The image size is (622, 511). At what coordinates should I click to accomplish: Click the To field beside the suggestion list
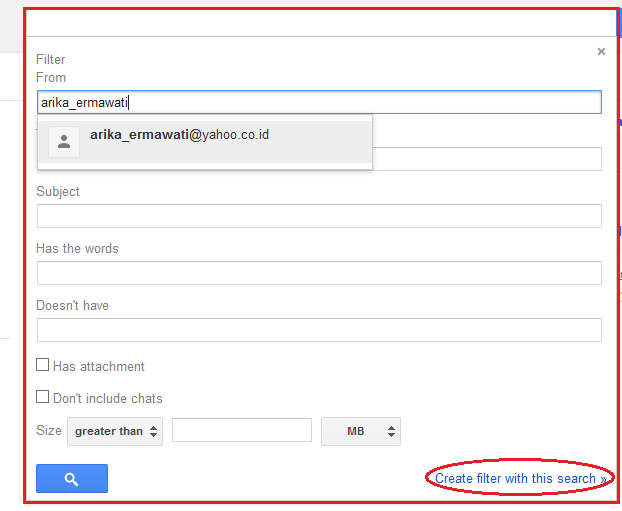(x=487, y=159)
